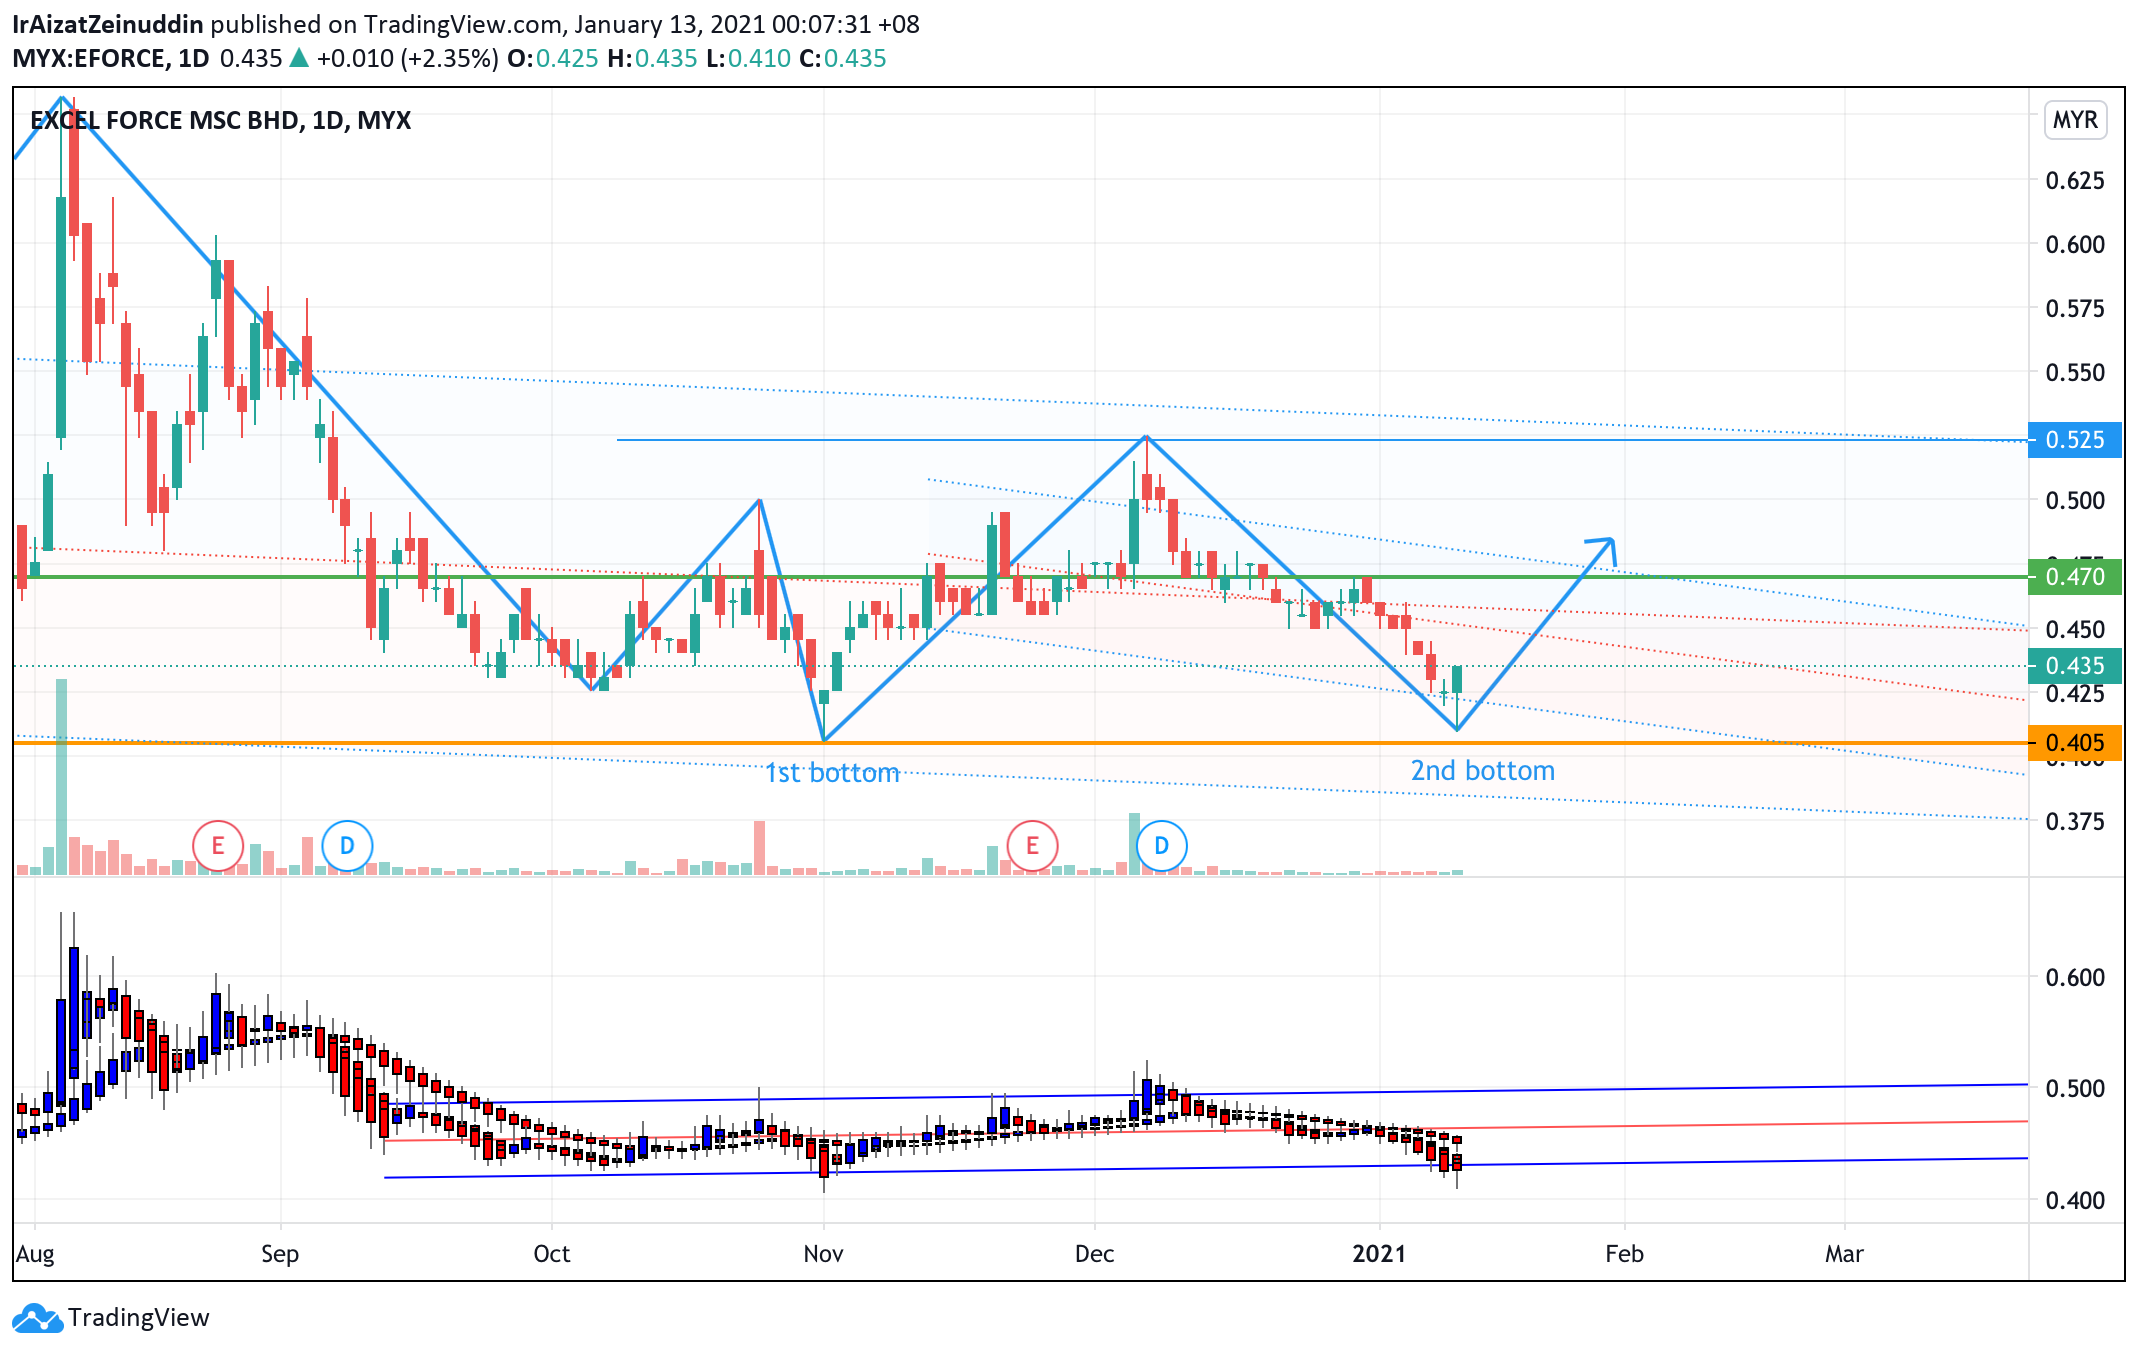Click the Nov label on time axis
The image size is (2138, 1354).
823,1254
